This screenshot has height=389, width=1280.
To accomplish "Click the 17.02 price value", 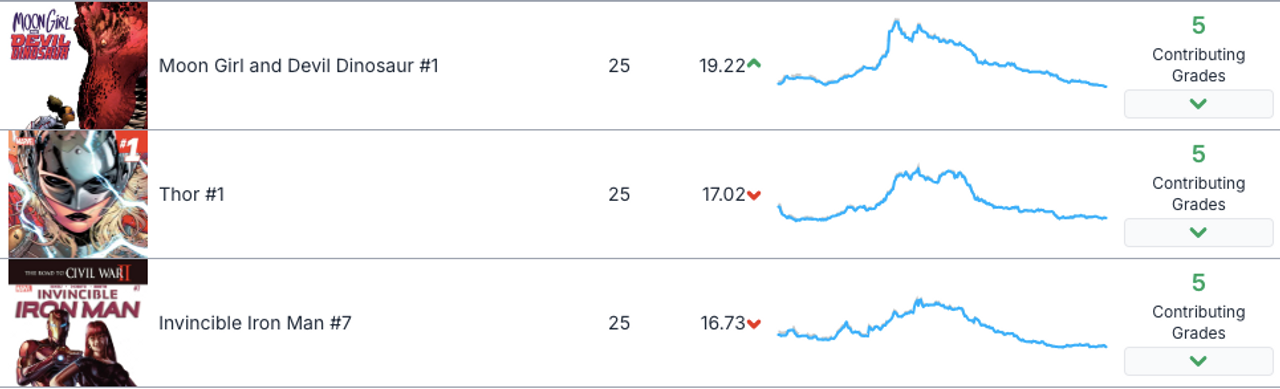I will pyautogui.click(x=723, y=194).
